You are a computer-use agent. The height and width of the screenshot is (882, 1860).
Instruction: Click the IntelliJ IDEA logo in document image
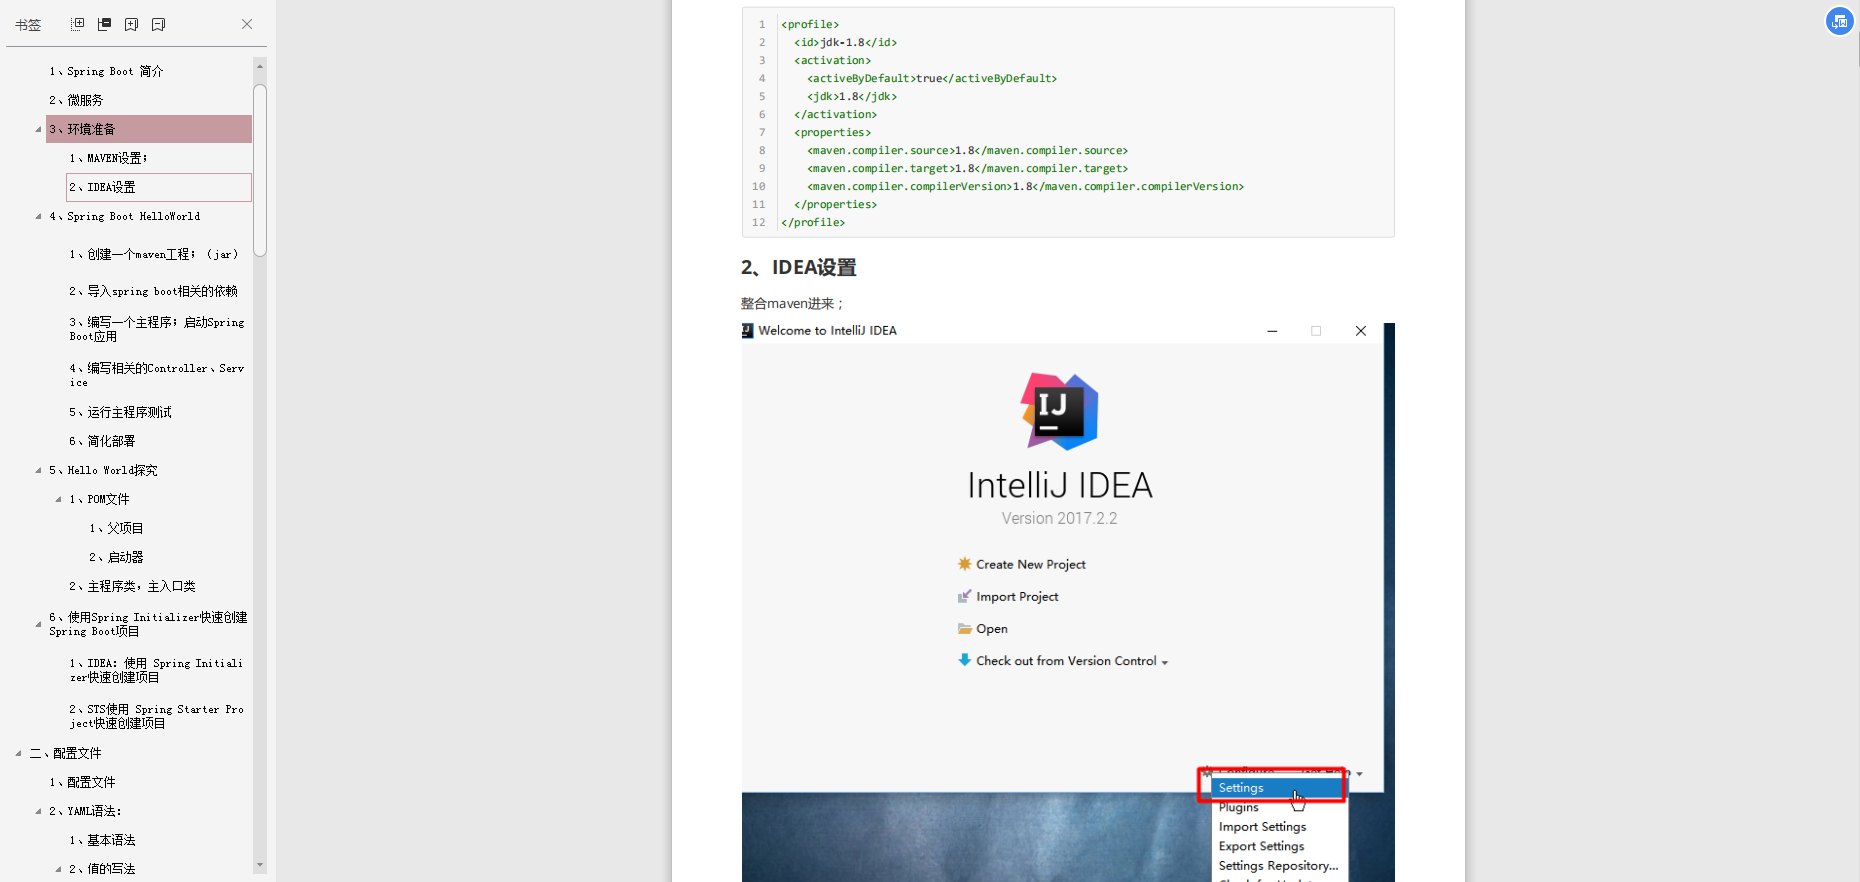click(x=1059, y=411)
